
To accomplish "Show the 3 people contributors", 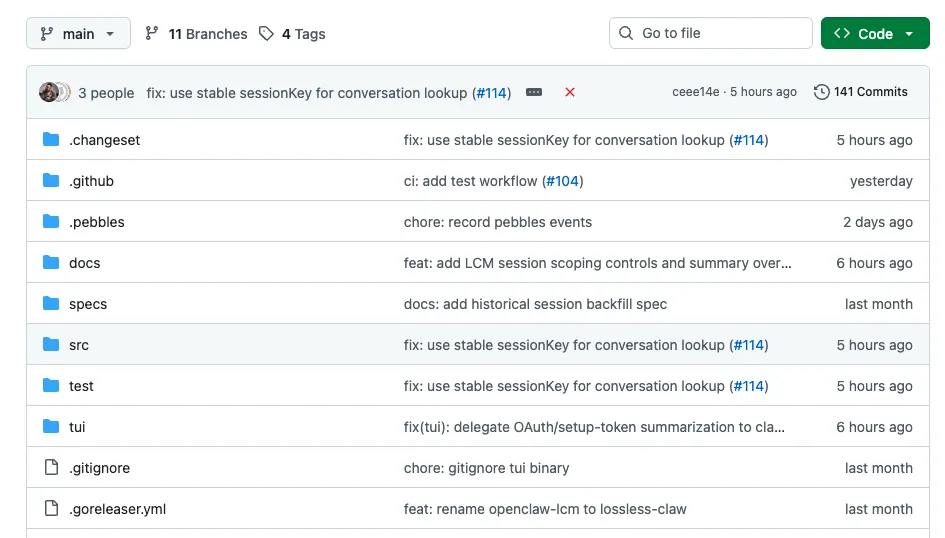I will (x=106, y=93).
